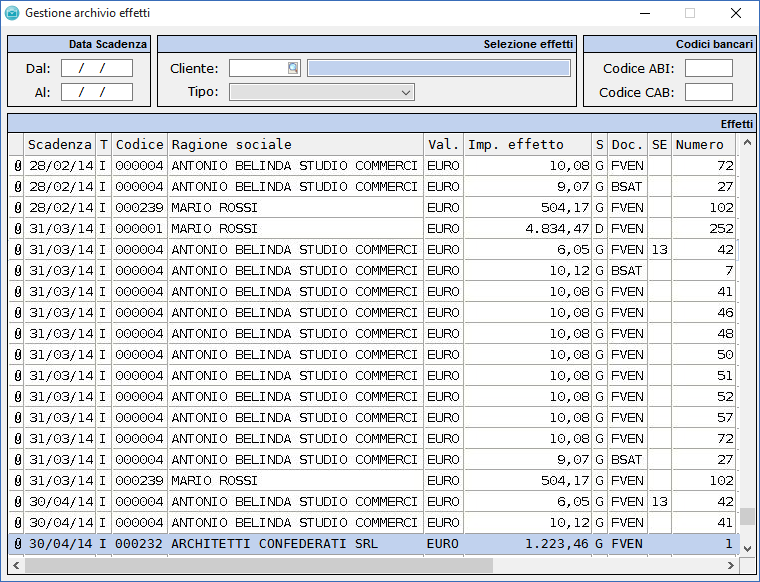Viewport: 760px width, 582px height.
Task: Click the Doc. column header
Action: [x=627, y=144]
